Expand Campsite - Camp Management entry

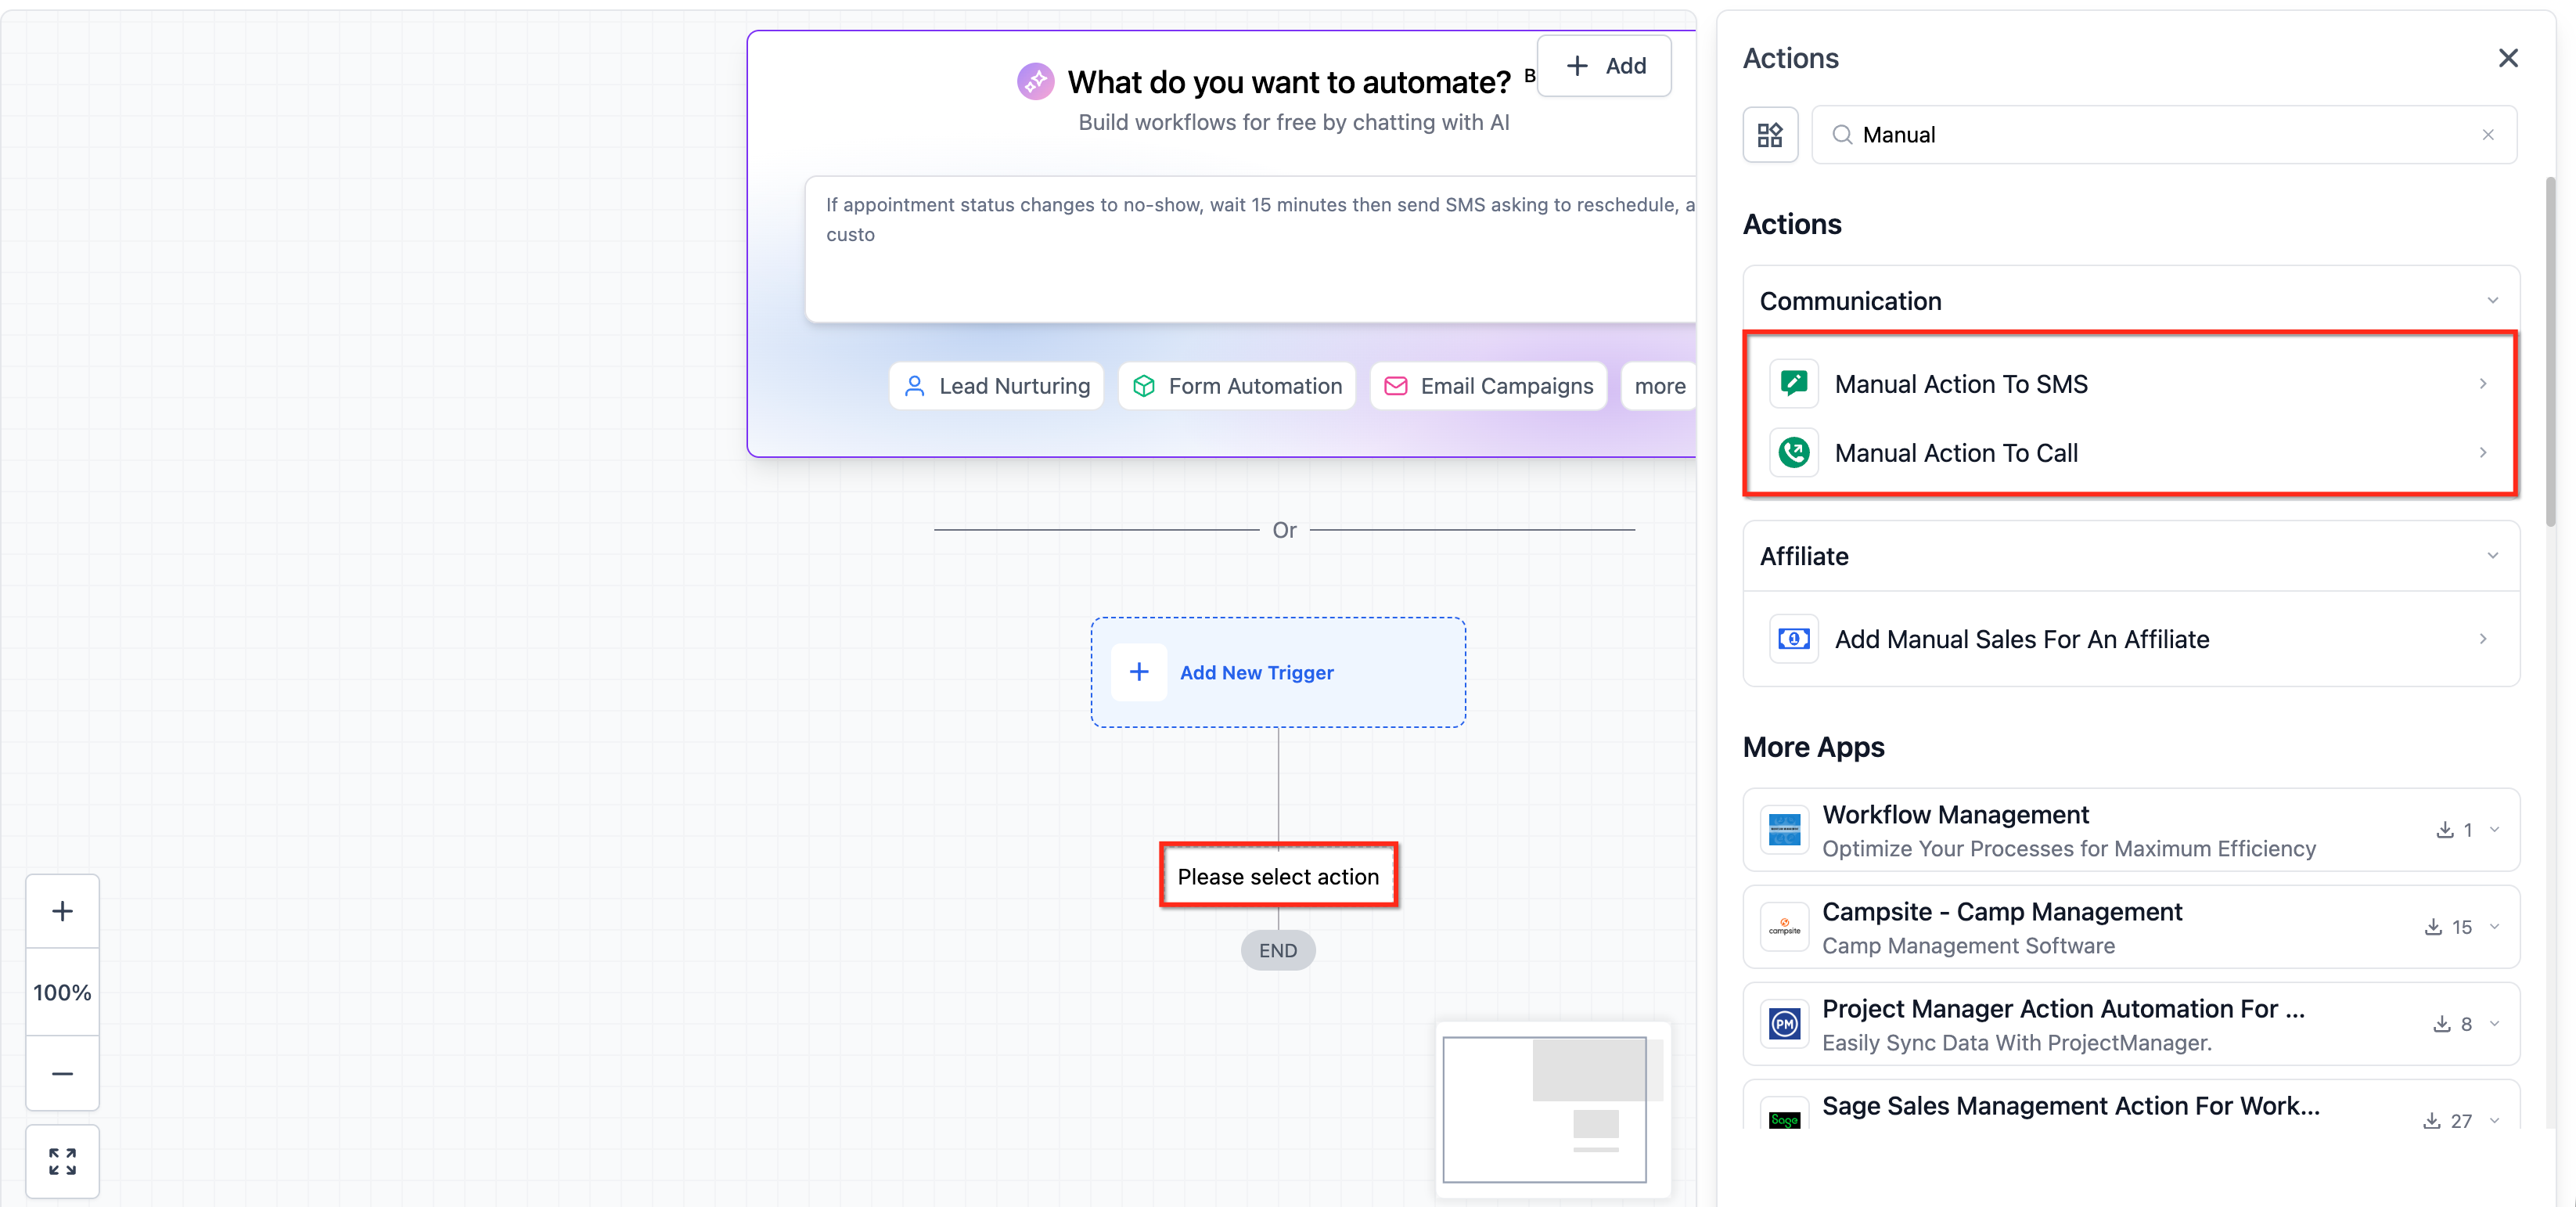point(2494,927)
